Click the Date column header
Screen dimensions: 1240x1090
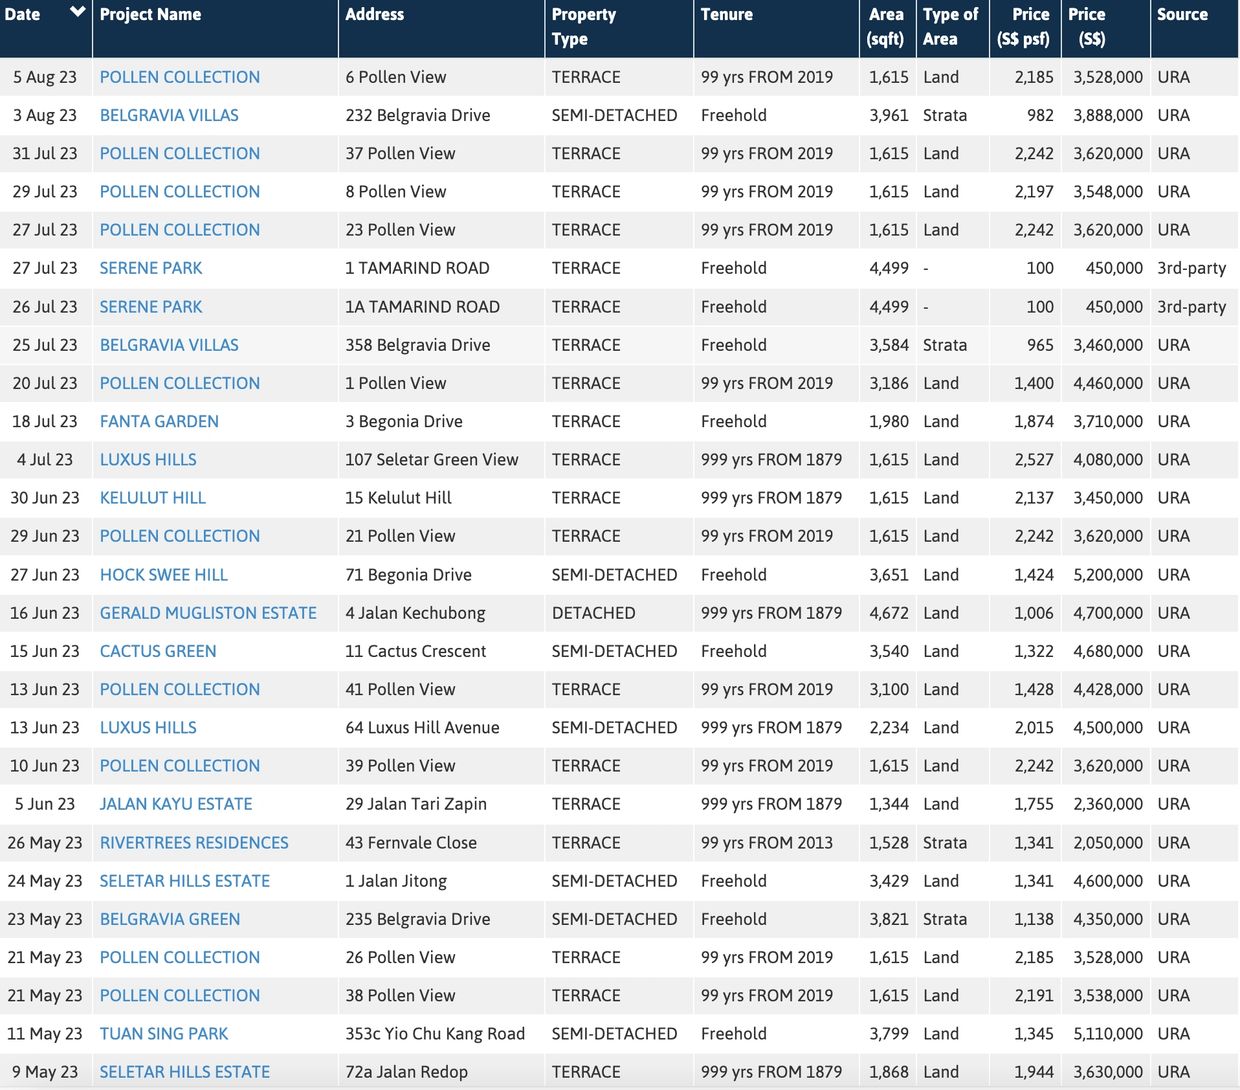pyautogui.click(x=46, y=28)
